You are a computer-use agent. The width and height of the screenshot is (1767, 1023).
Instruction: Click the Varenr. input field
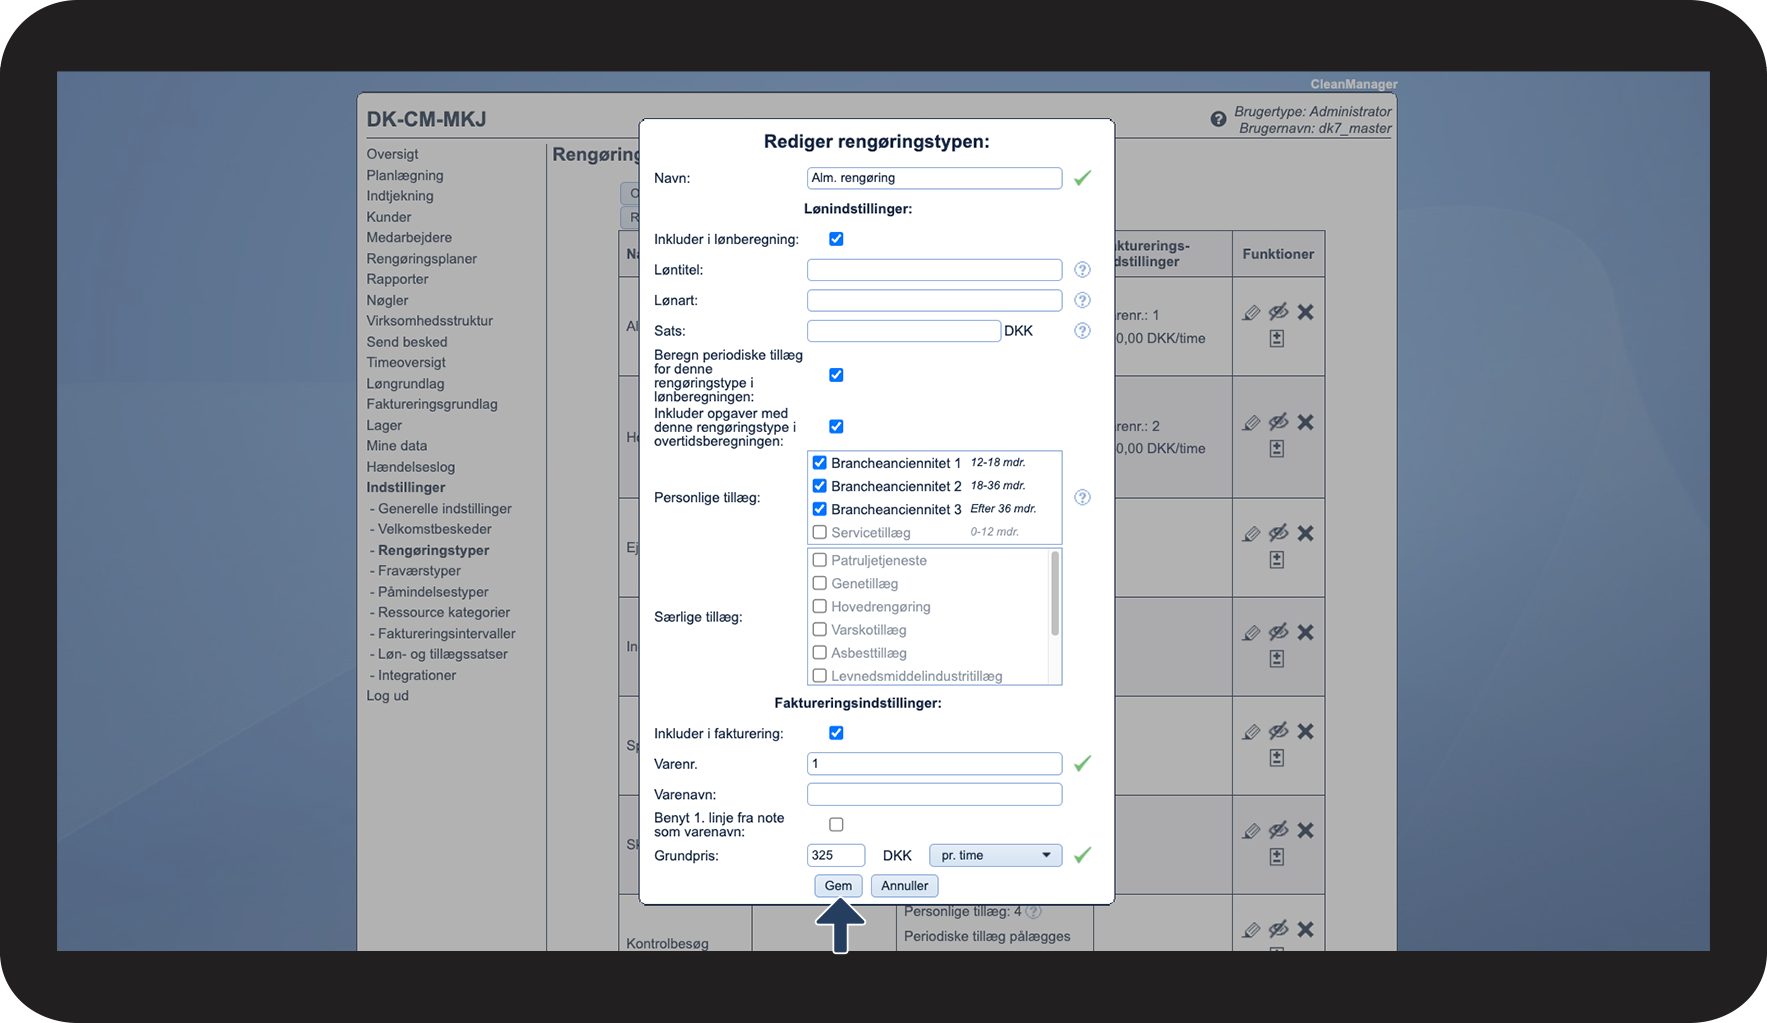pyautogui.click(x=934, y=764)
